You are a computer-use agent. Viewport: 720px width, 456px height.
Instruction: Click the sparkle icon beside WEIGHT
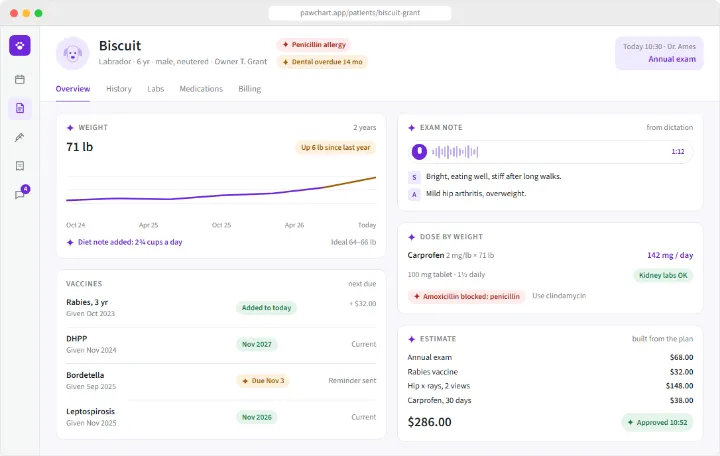tap(70, 128)
